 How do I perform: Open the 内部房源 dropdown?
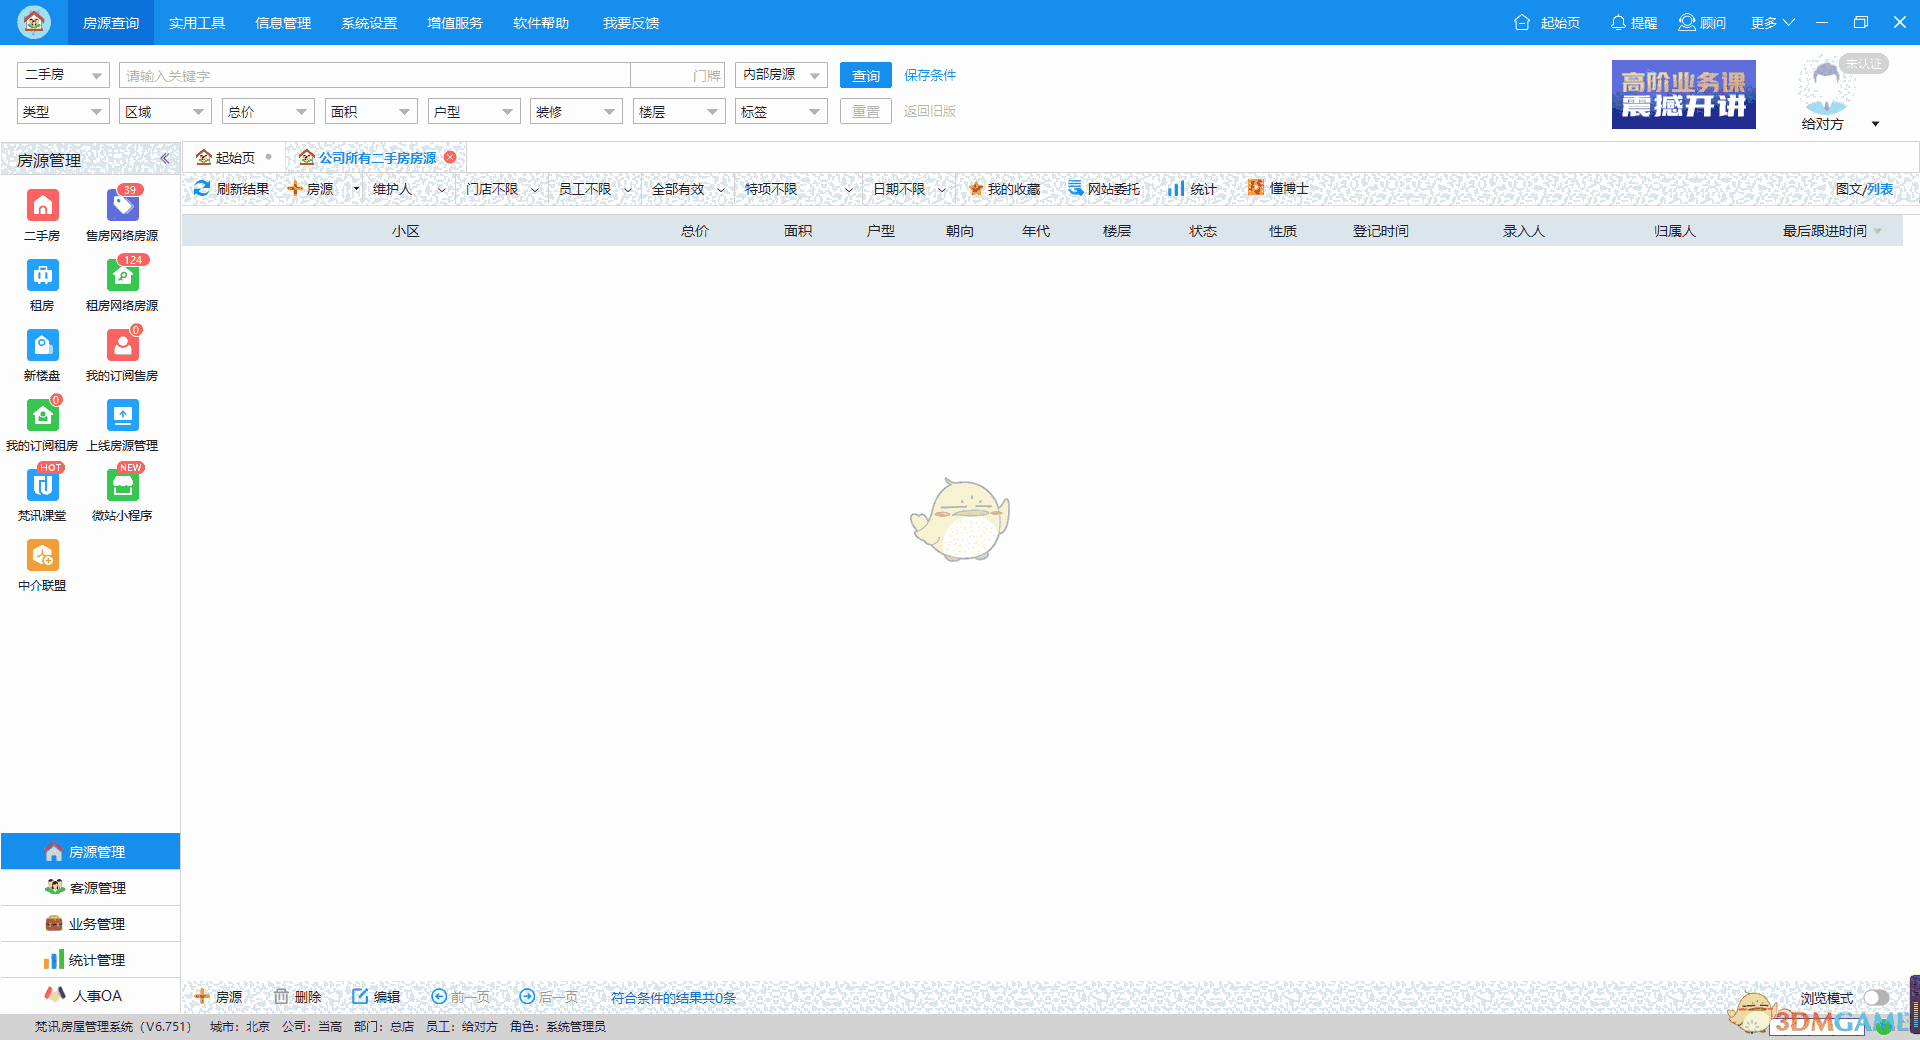tap(781, 75)
